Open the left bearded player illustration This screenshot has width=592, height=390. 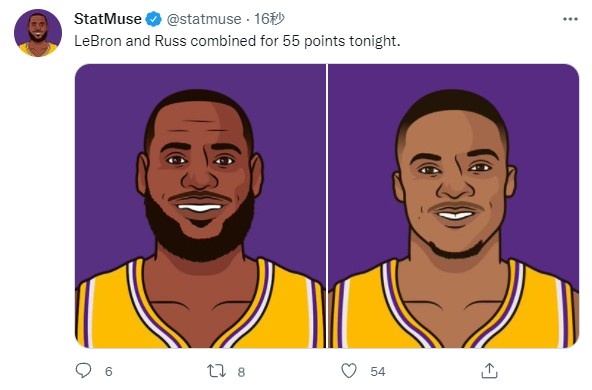200,206
